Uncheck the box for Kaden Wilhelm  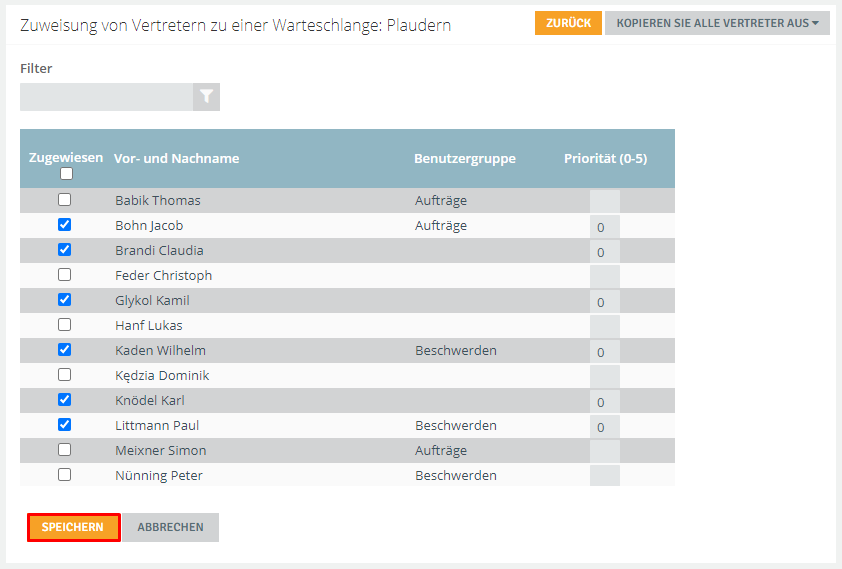[x=64, y=349]
